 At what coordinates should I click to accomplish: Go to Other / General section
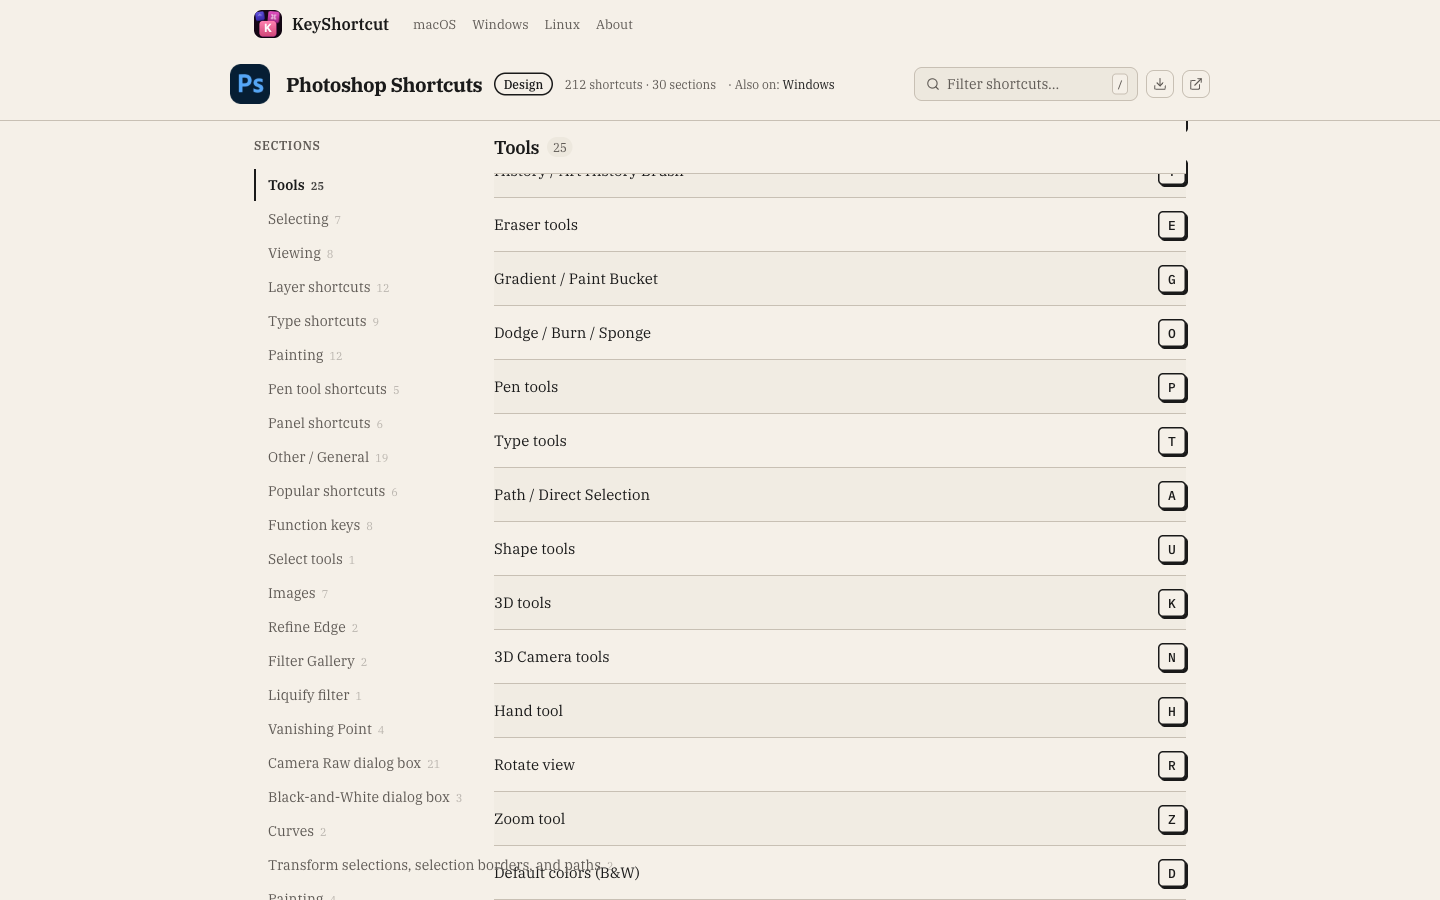click(328, 457)
